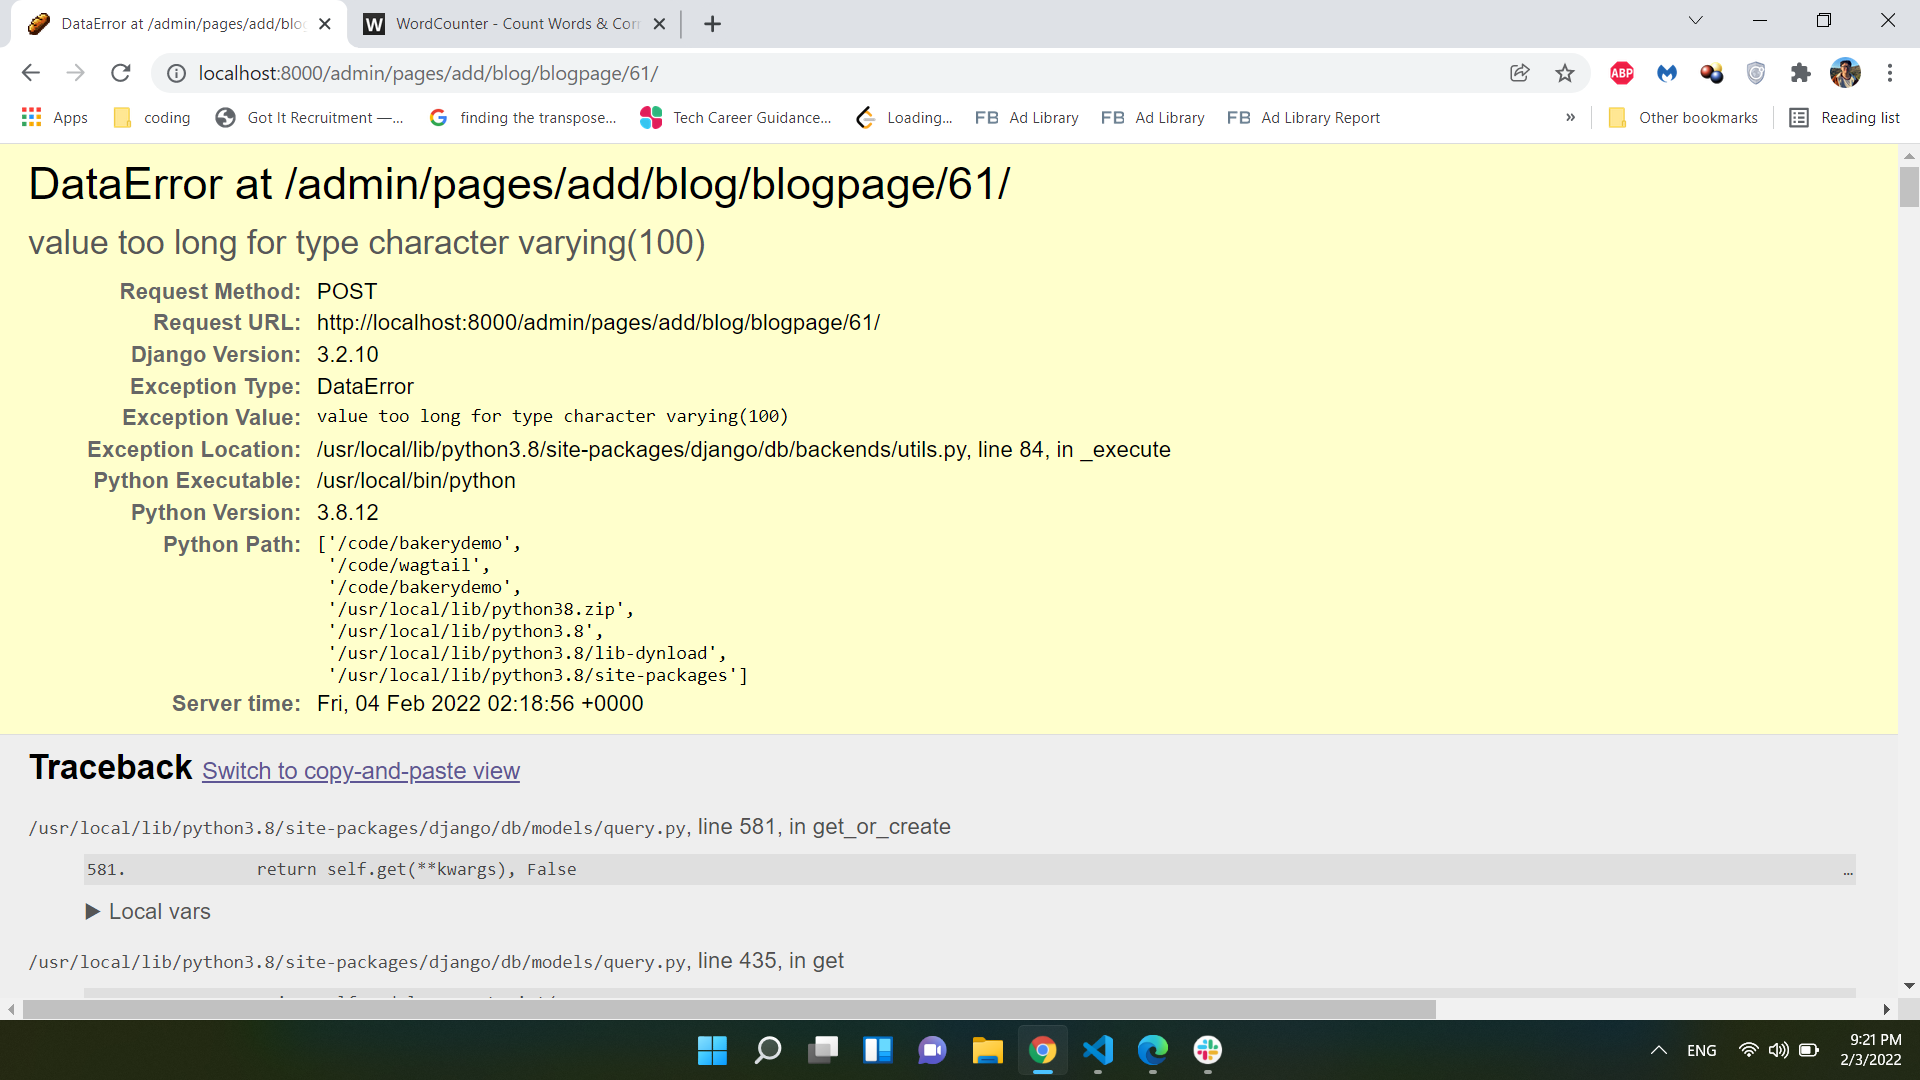Switch to copy-and-paste view link
The width and height of the screenshot is (1920, 1080).
(x=361, y=771)
